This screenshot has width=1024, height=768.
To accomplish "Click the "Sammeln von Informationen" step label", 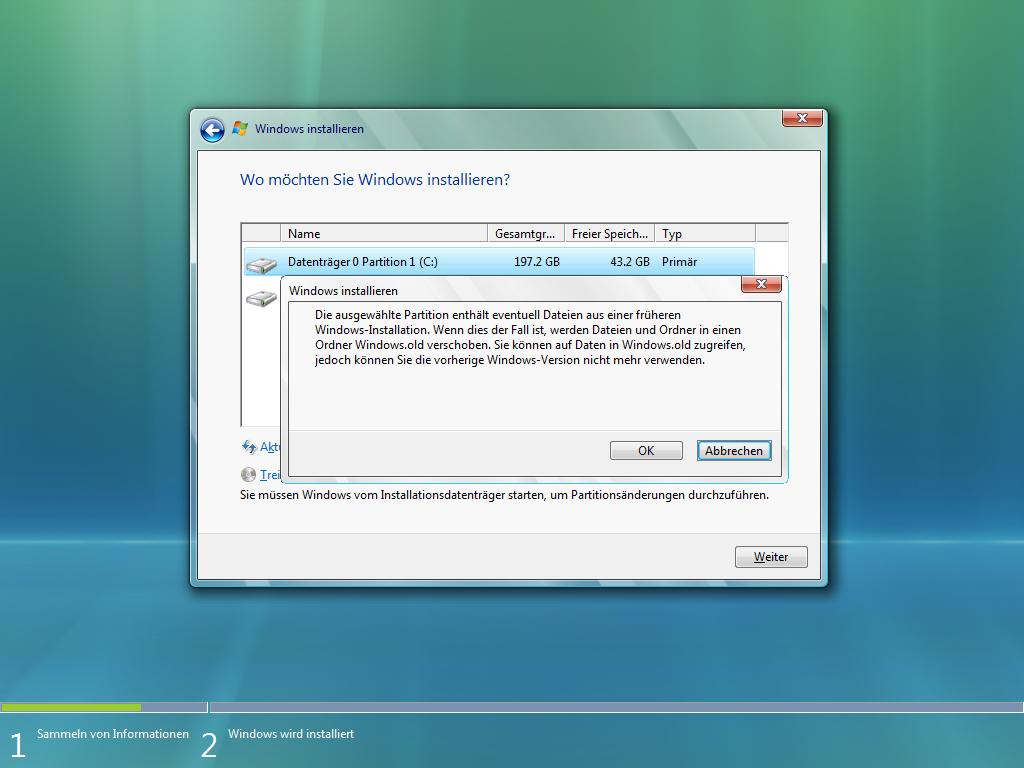I will click(113, 734).
